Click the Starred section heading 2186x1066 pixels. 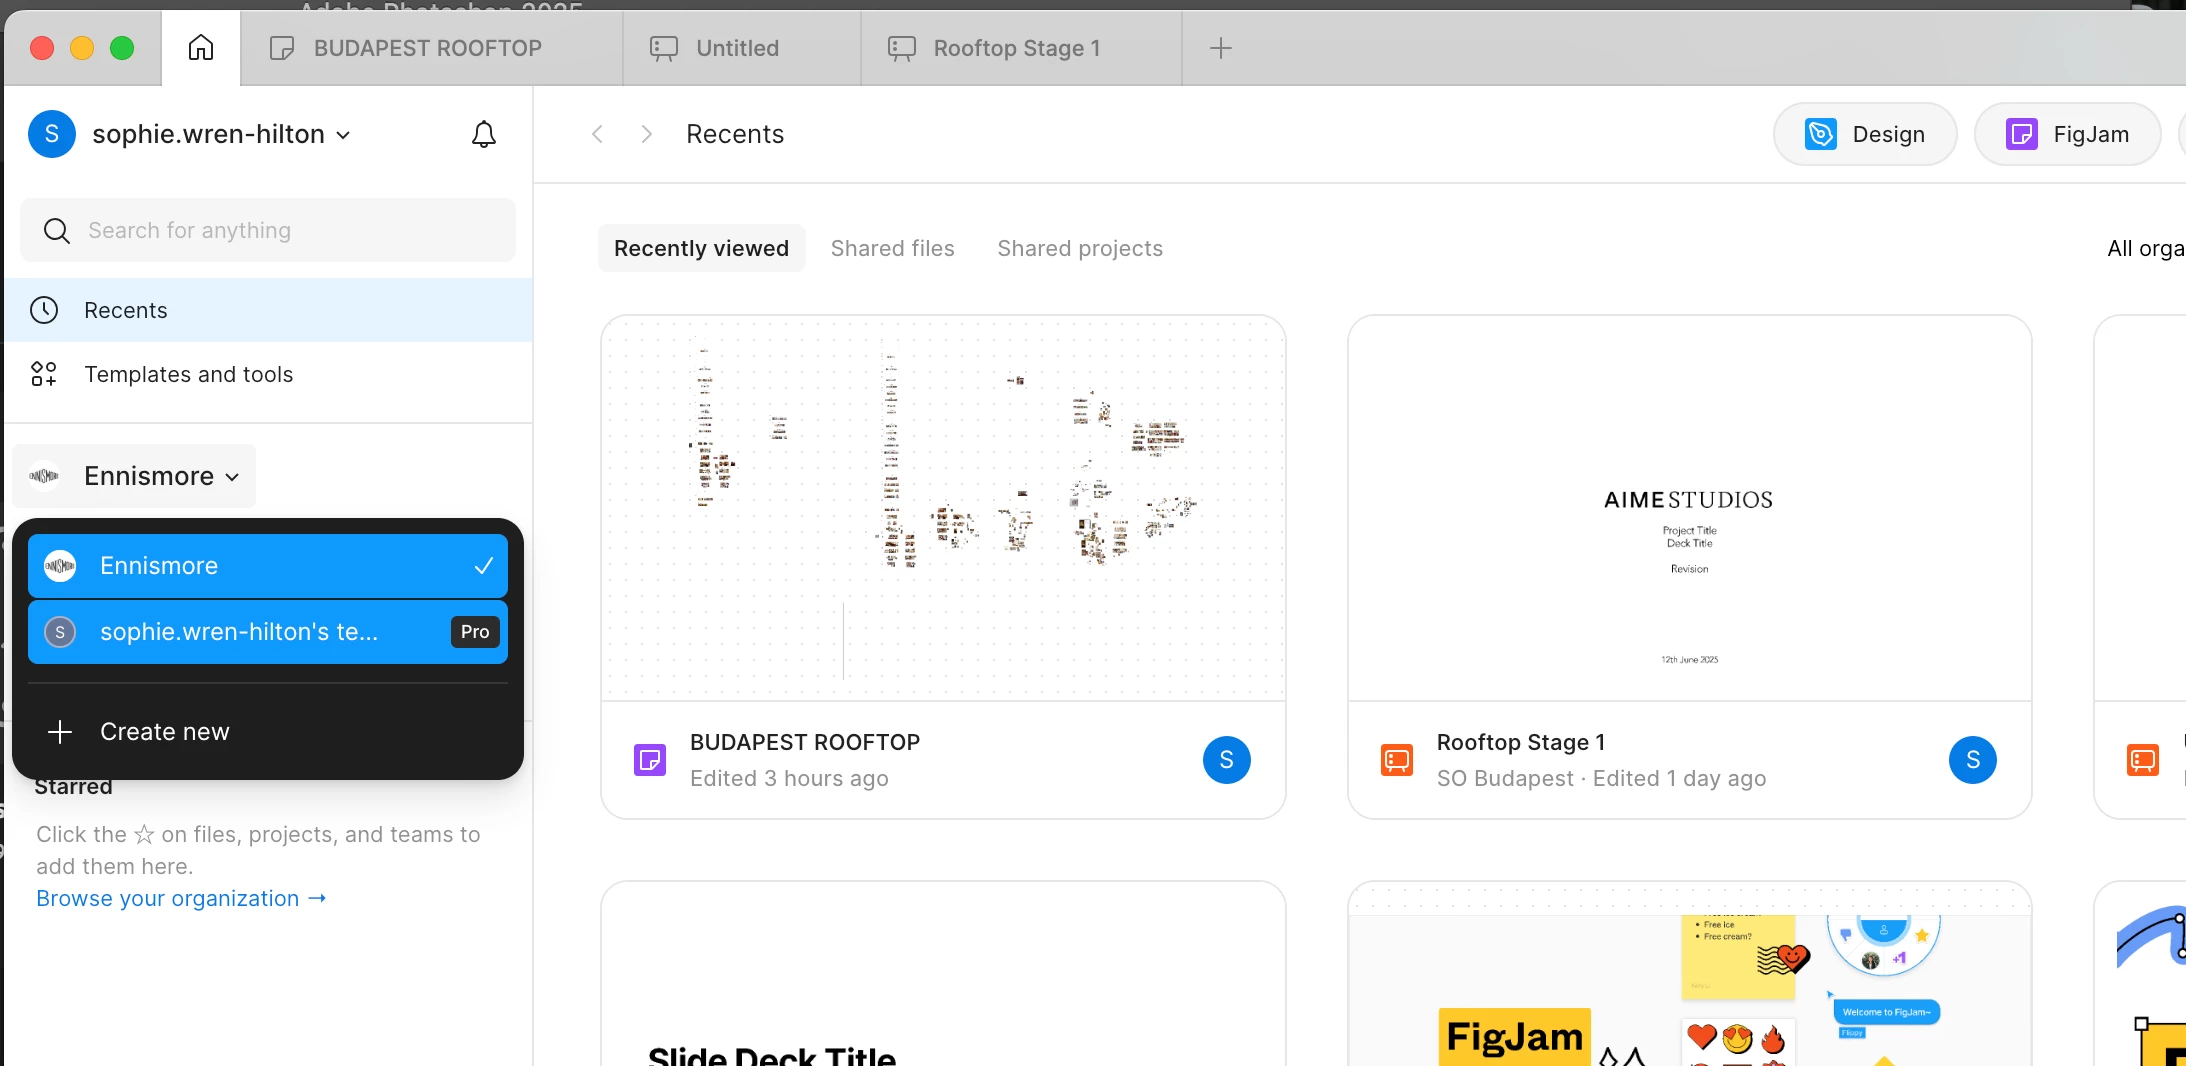[x=73, y=787]
